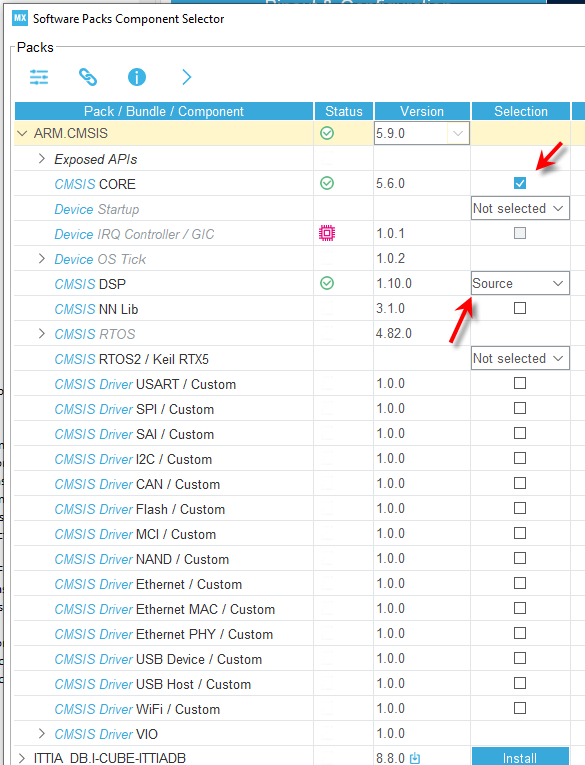Click the Status column header
585x765 pixels.
pyautogui.click(x=344, y=111)
